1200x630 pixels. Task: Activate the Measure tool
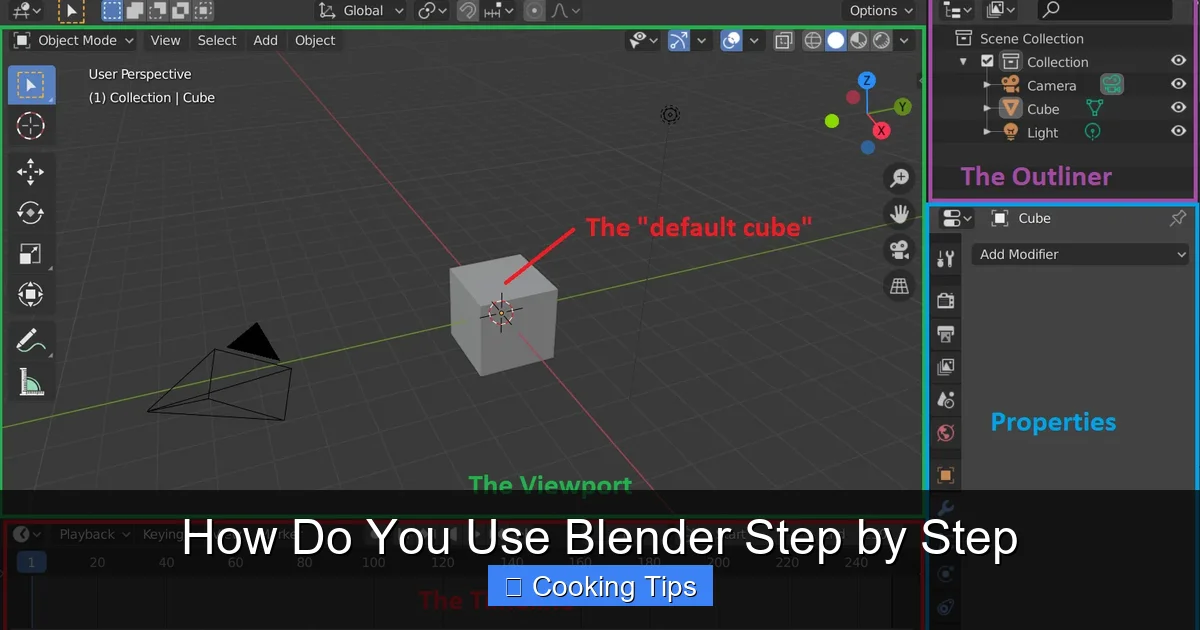click(31, 382)
